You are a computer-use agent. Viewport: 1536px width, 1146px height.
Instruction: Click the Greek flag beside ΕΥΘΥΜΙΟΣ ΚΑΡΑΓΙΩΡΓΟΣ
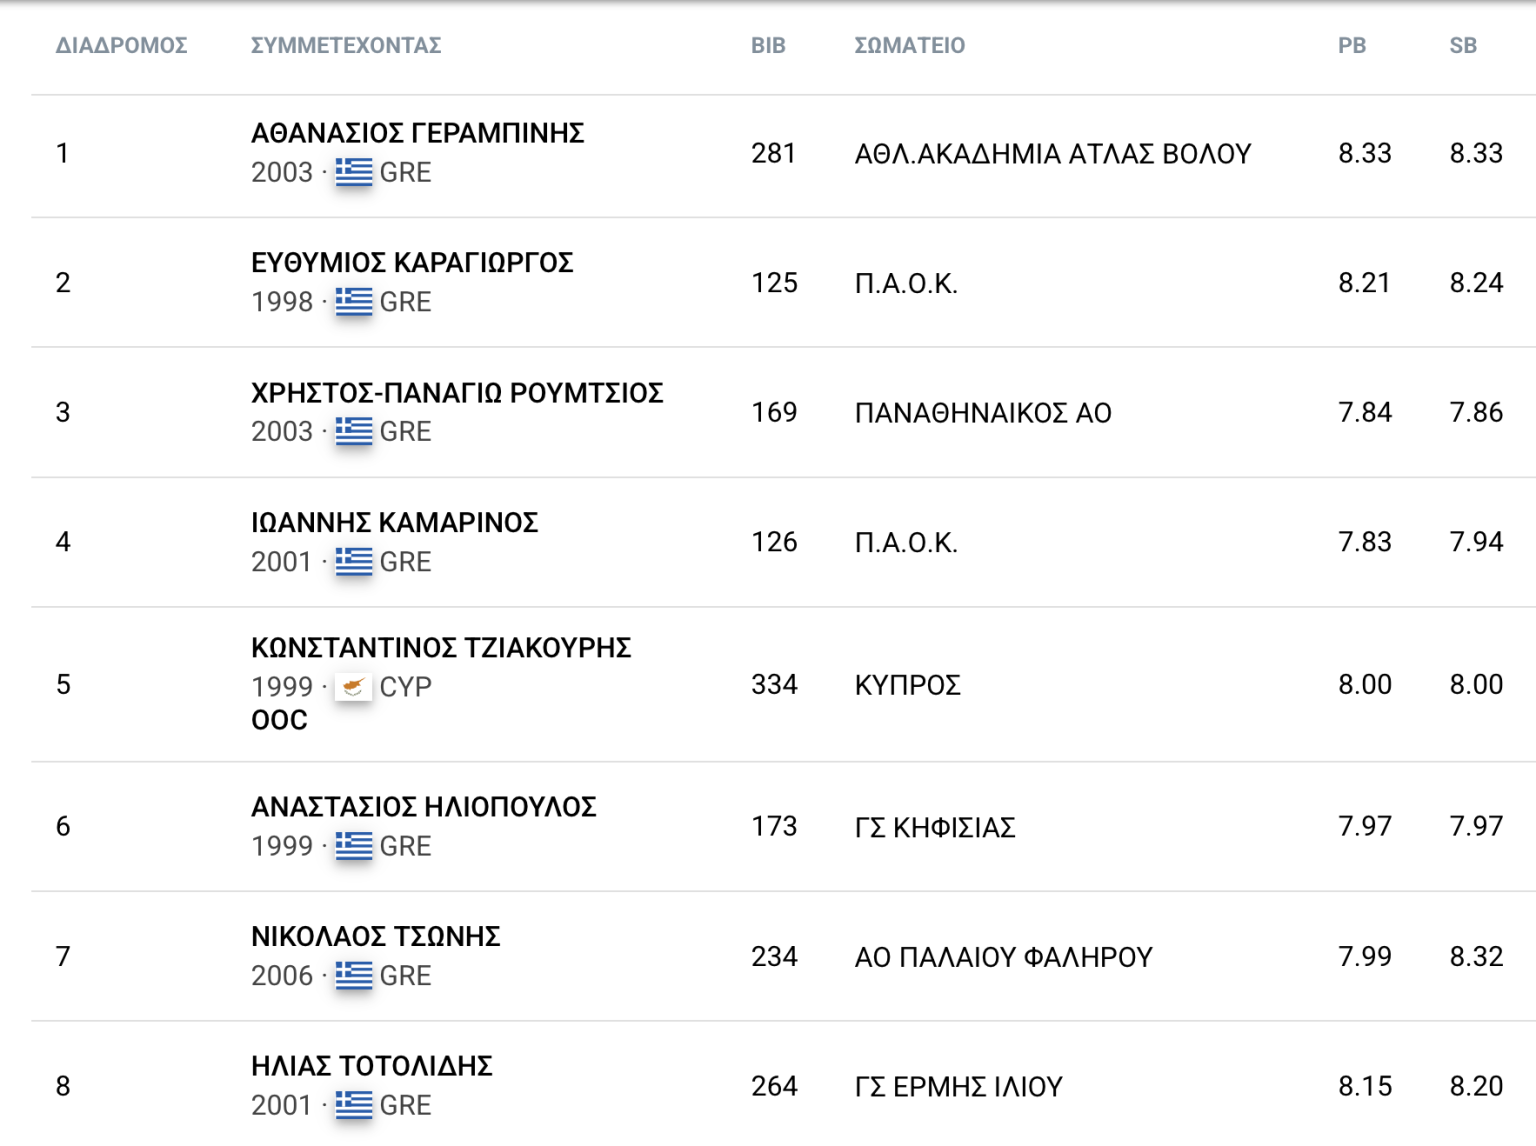[x=353, y=301]
